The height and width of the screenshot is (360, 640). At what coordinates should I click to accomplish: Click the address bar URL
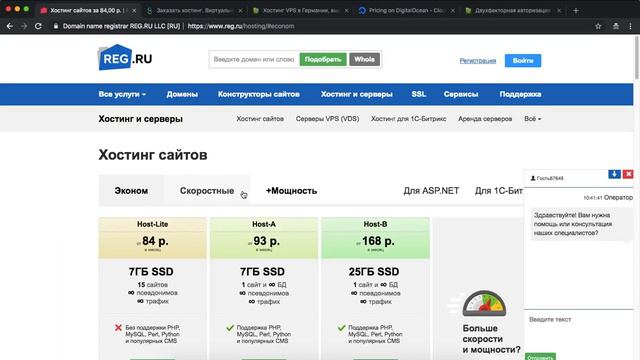tap(241, 26)
